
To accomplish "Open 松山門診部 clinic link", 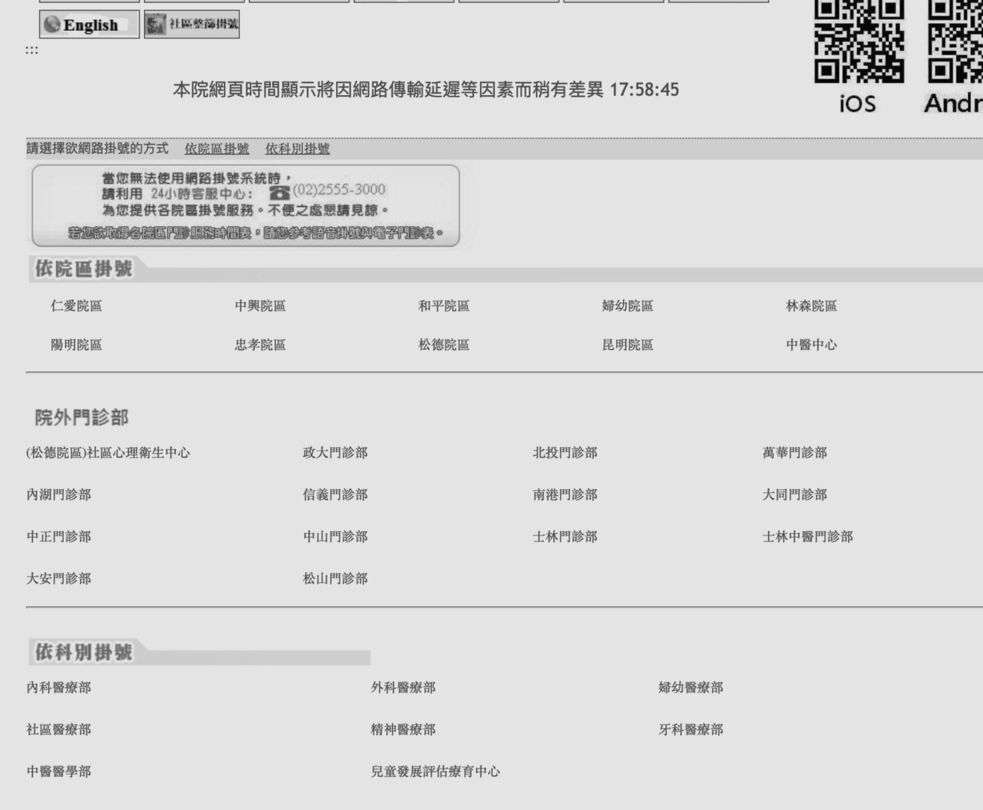I will pyautogui.click(x=335, y=579).
